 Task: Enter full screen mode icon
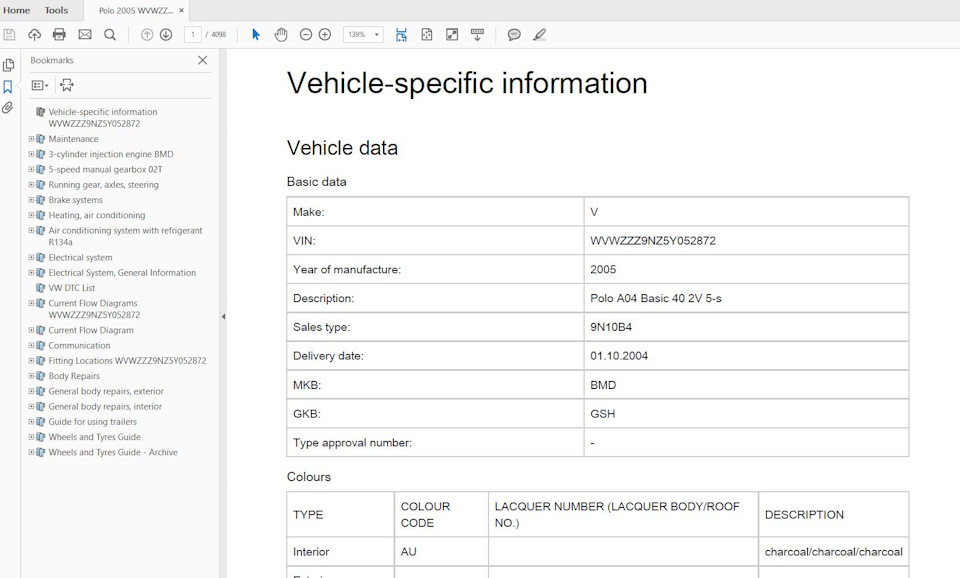click(452, 35)
